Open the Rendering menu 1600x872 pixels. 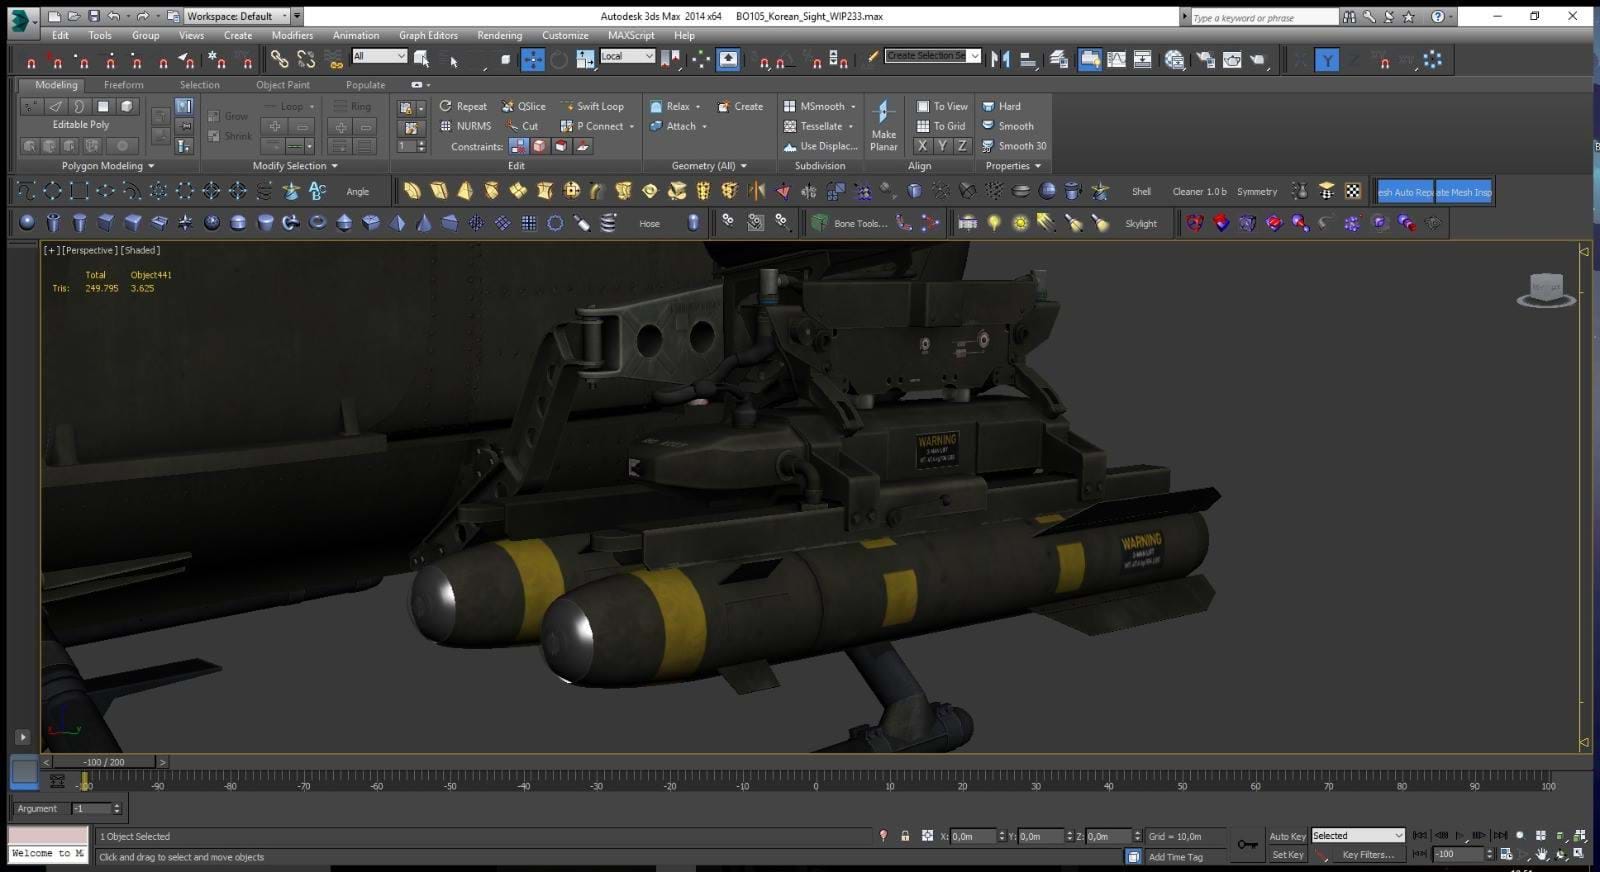[499, 35]
